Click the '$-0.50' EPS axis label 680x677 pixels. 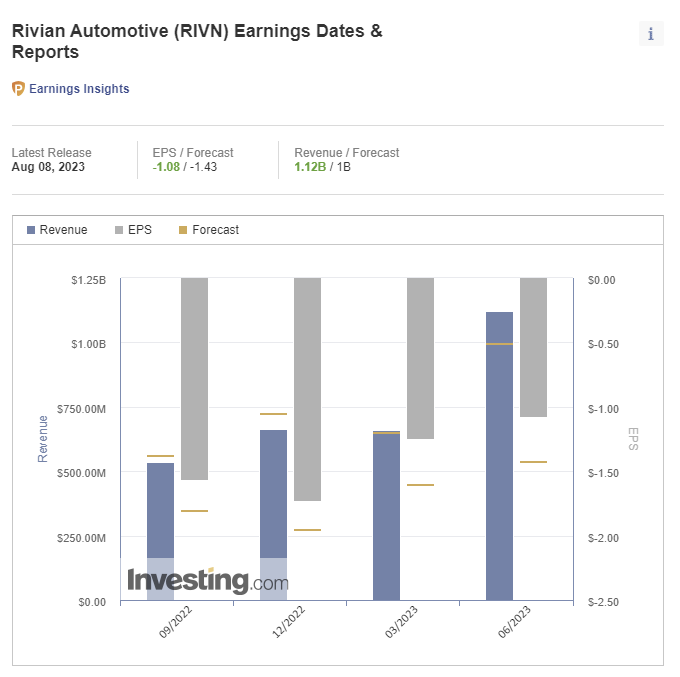tap(603, 344)
